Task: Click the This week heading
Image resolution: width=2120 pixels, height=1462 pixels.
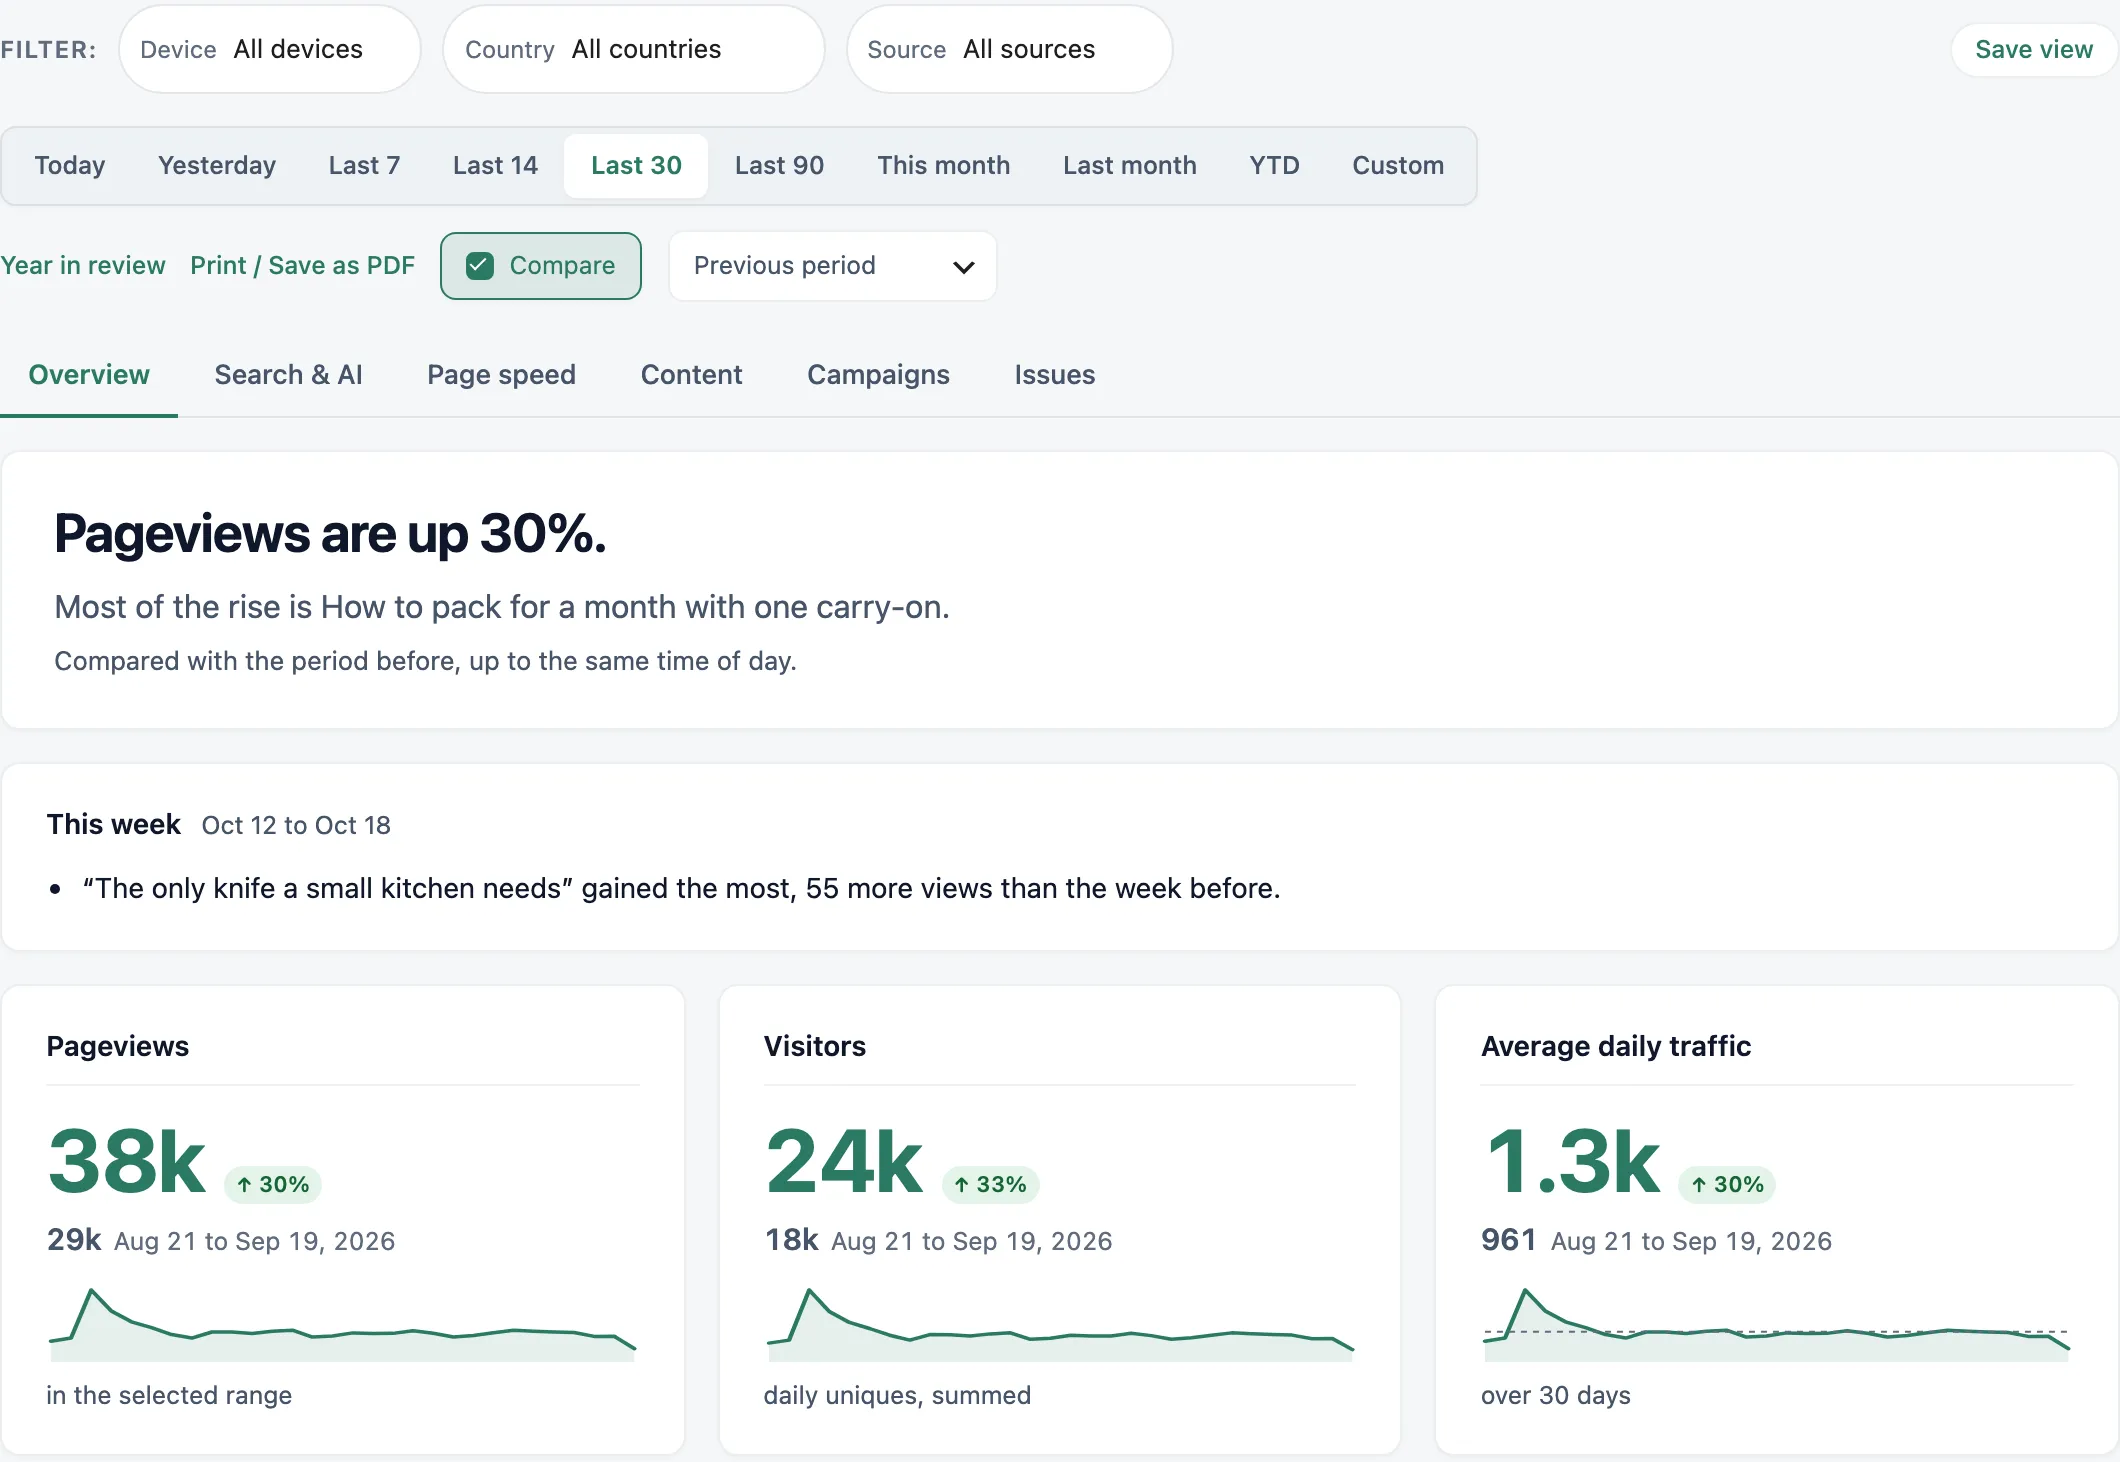Action: pos(113,824)
